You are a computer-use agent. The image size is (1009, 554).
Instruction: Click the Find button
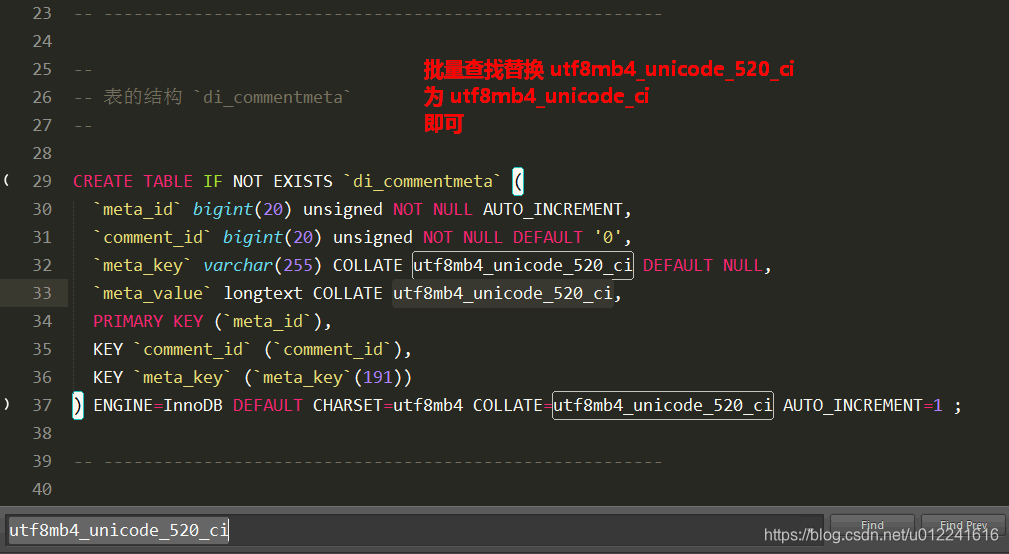tap(872, 525)
